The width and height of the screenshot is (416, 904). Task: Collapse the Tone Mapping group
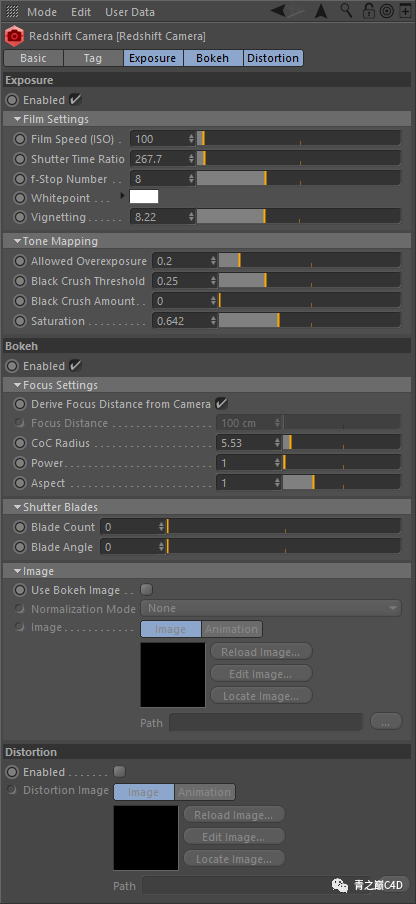pos(17,241)
